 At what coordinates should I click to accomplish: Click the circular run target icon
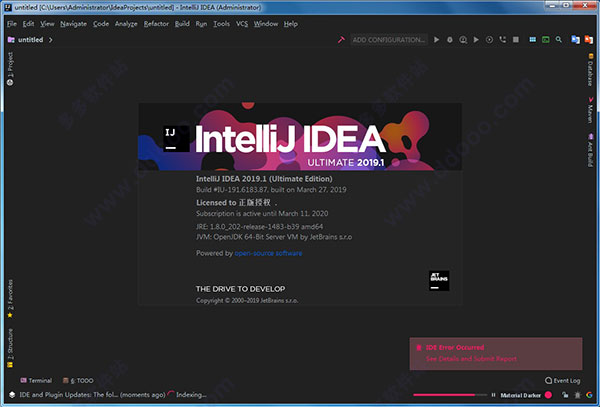point(489,40)
